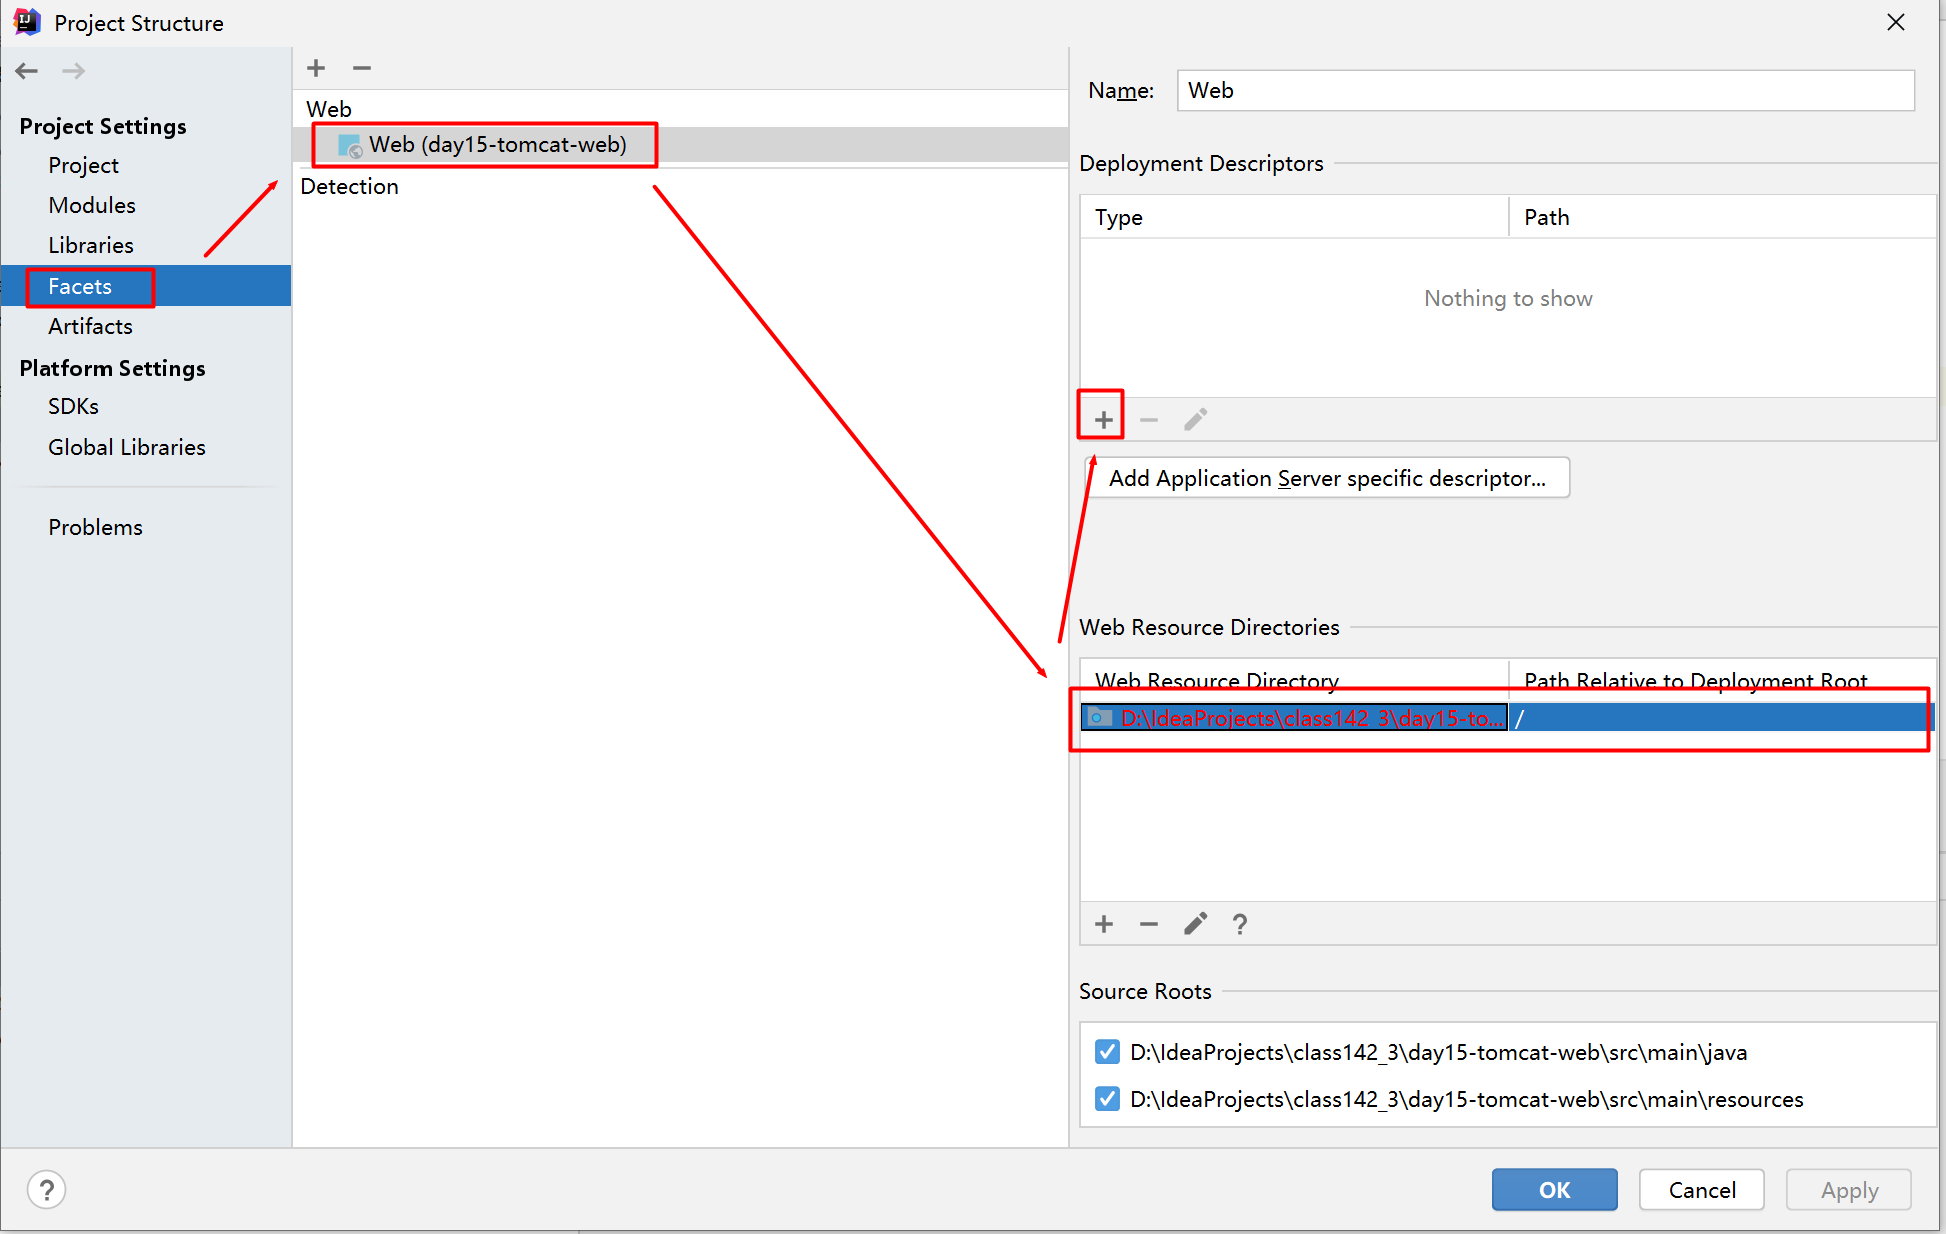Remove the selected facet with the top minus icon

pos(362,68)
